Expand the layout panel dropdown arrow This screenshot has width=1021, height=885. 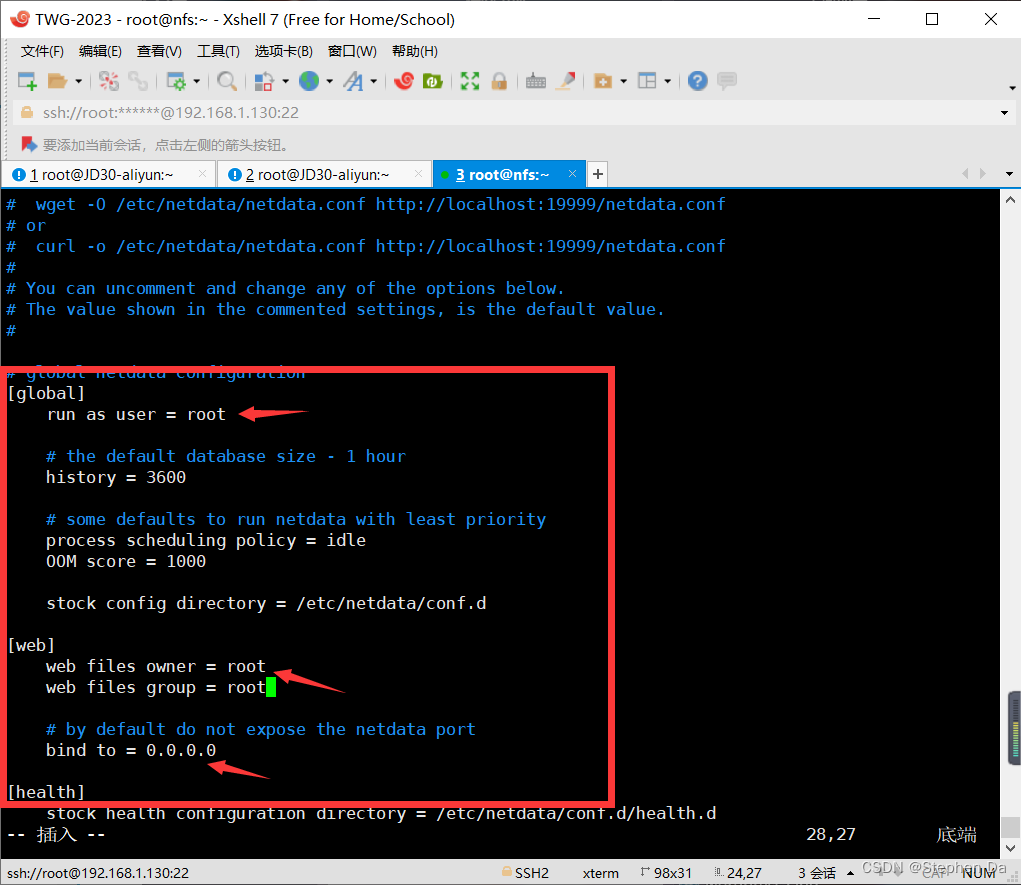(667, 82)
